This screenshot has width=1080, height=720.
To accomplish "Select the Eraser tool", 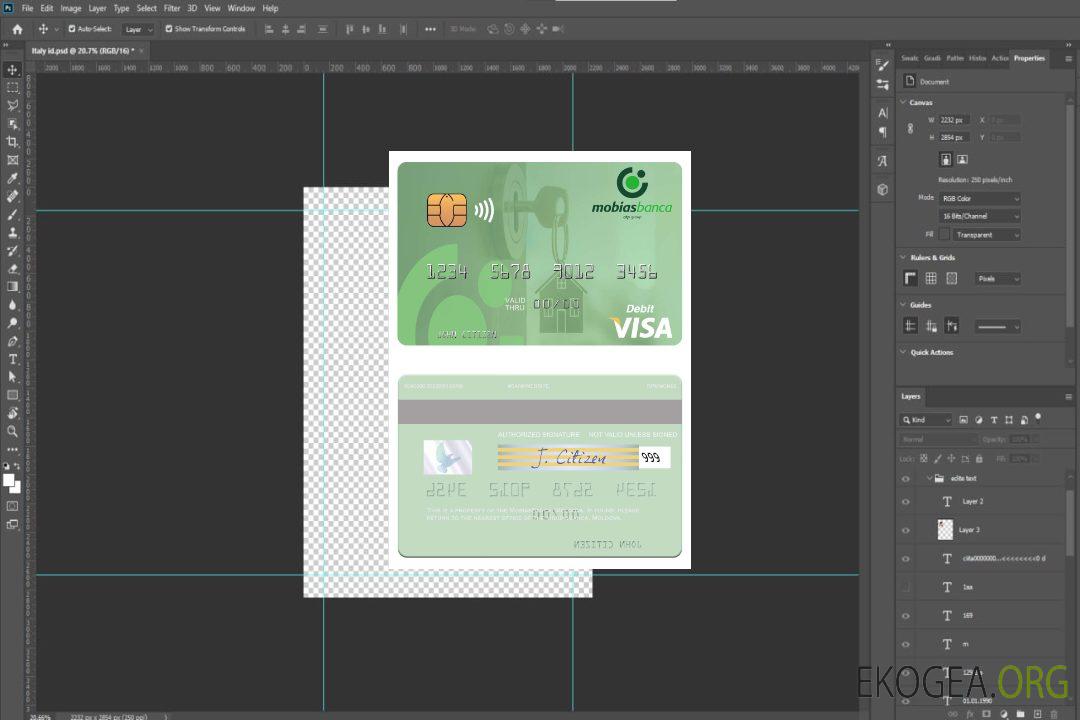I will point(12,269).
